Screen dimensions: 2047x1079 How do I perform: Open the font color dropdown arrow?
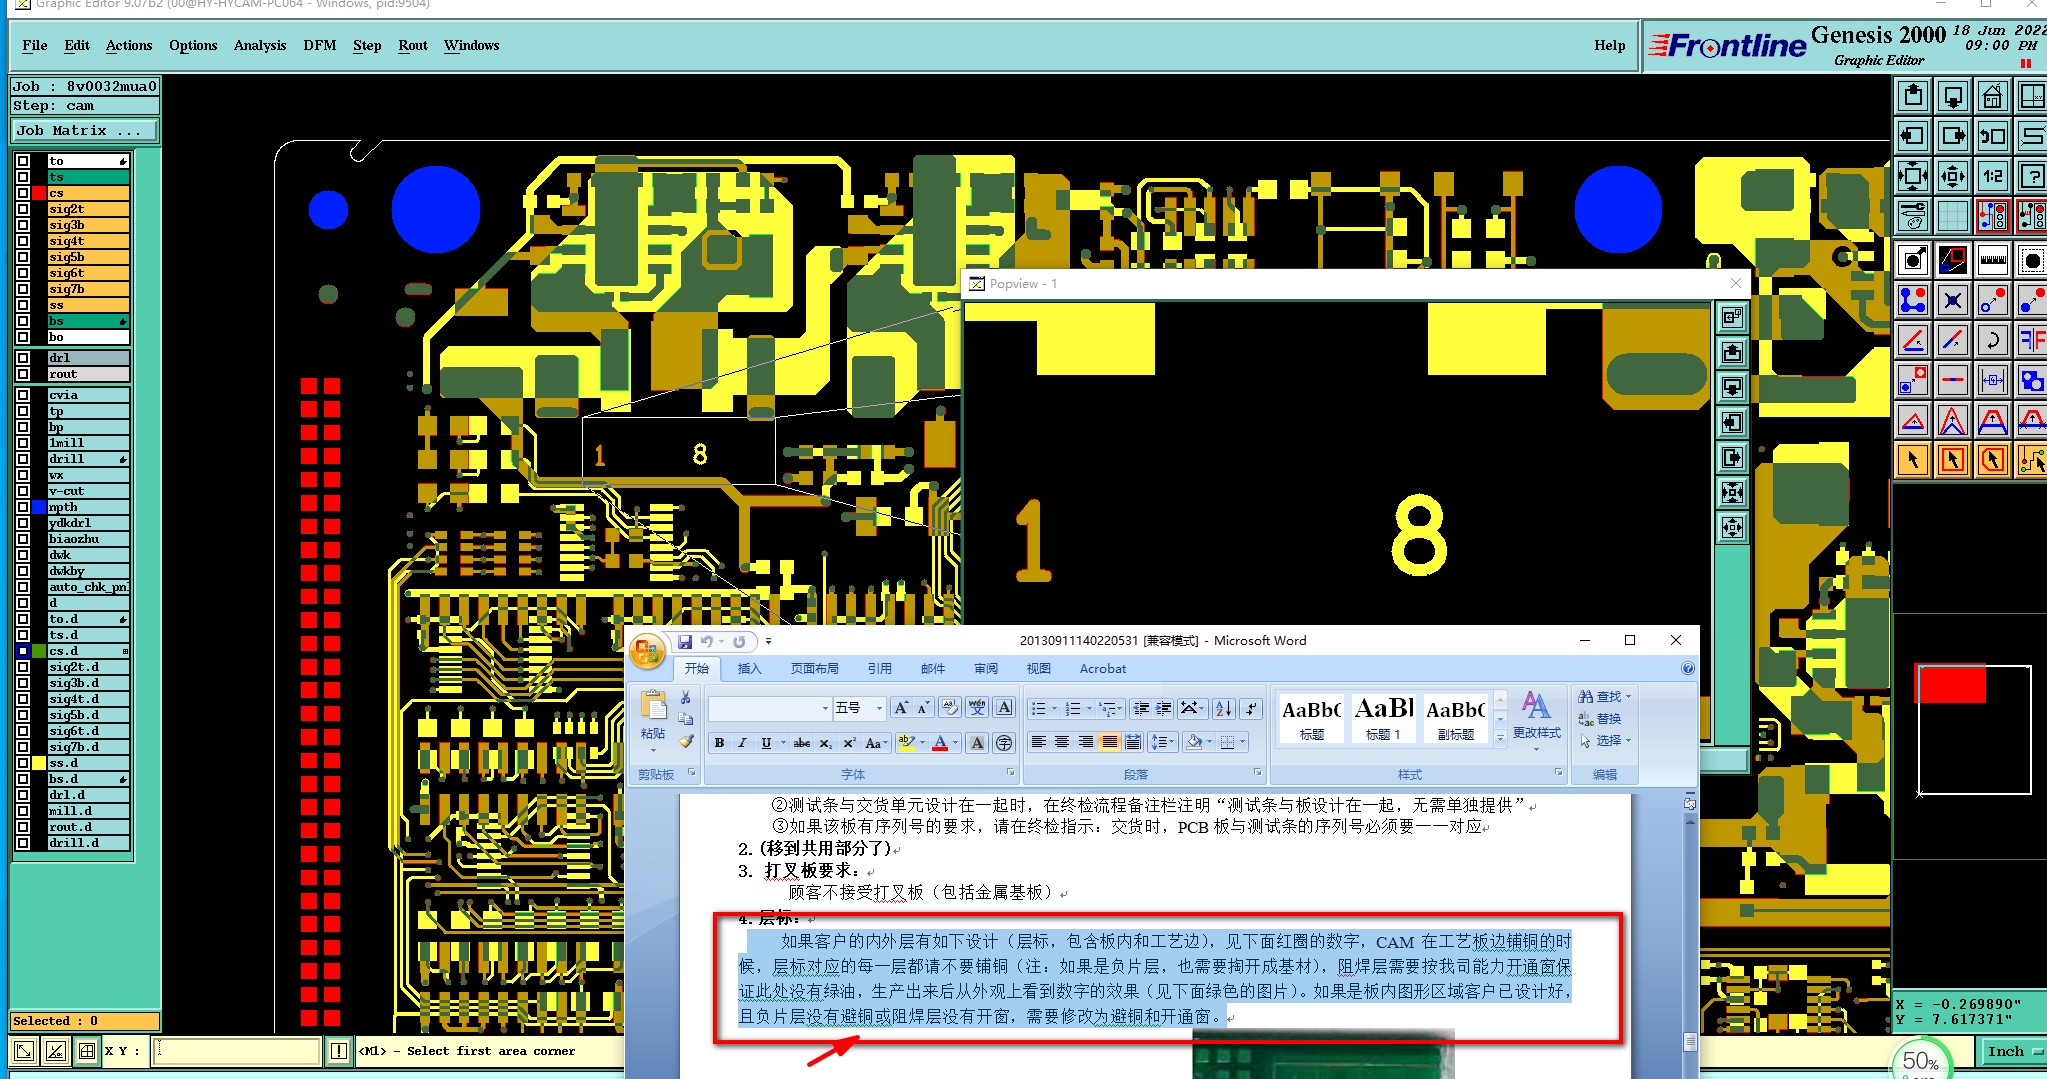[x=956, y=743]
